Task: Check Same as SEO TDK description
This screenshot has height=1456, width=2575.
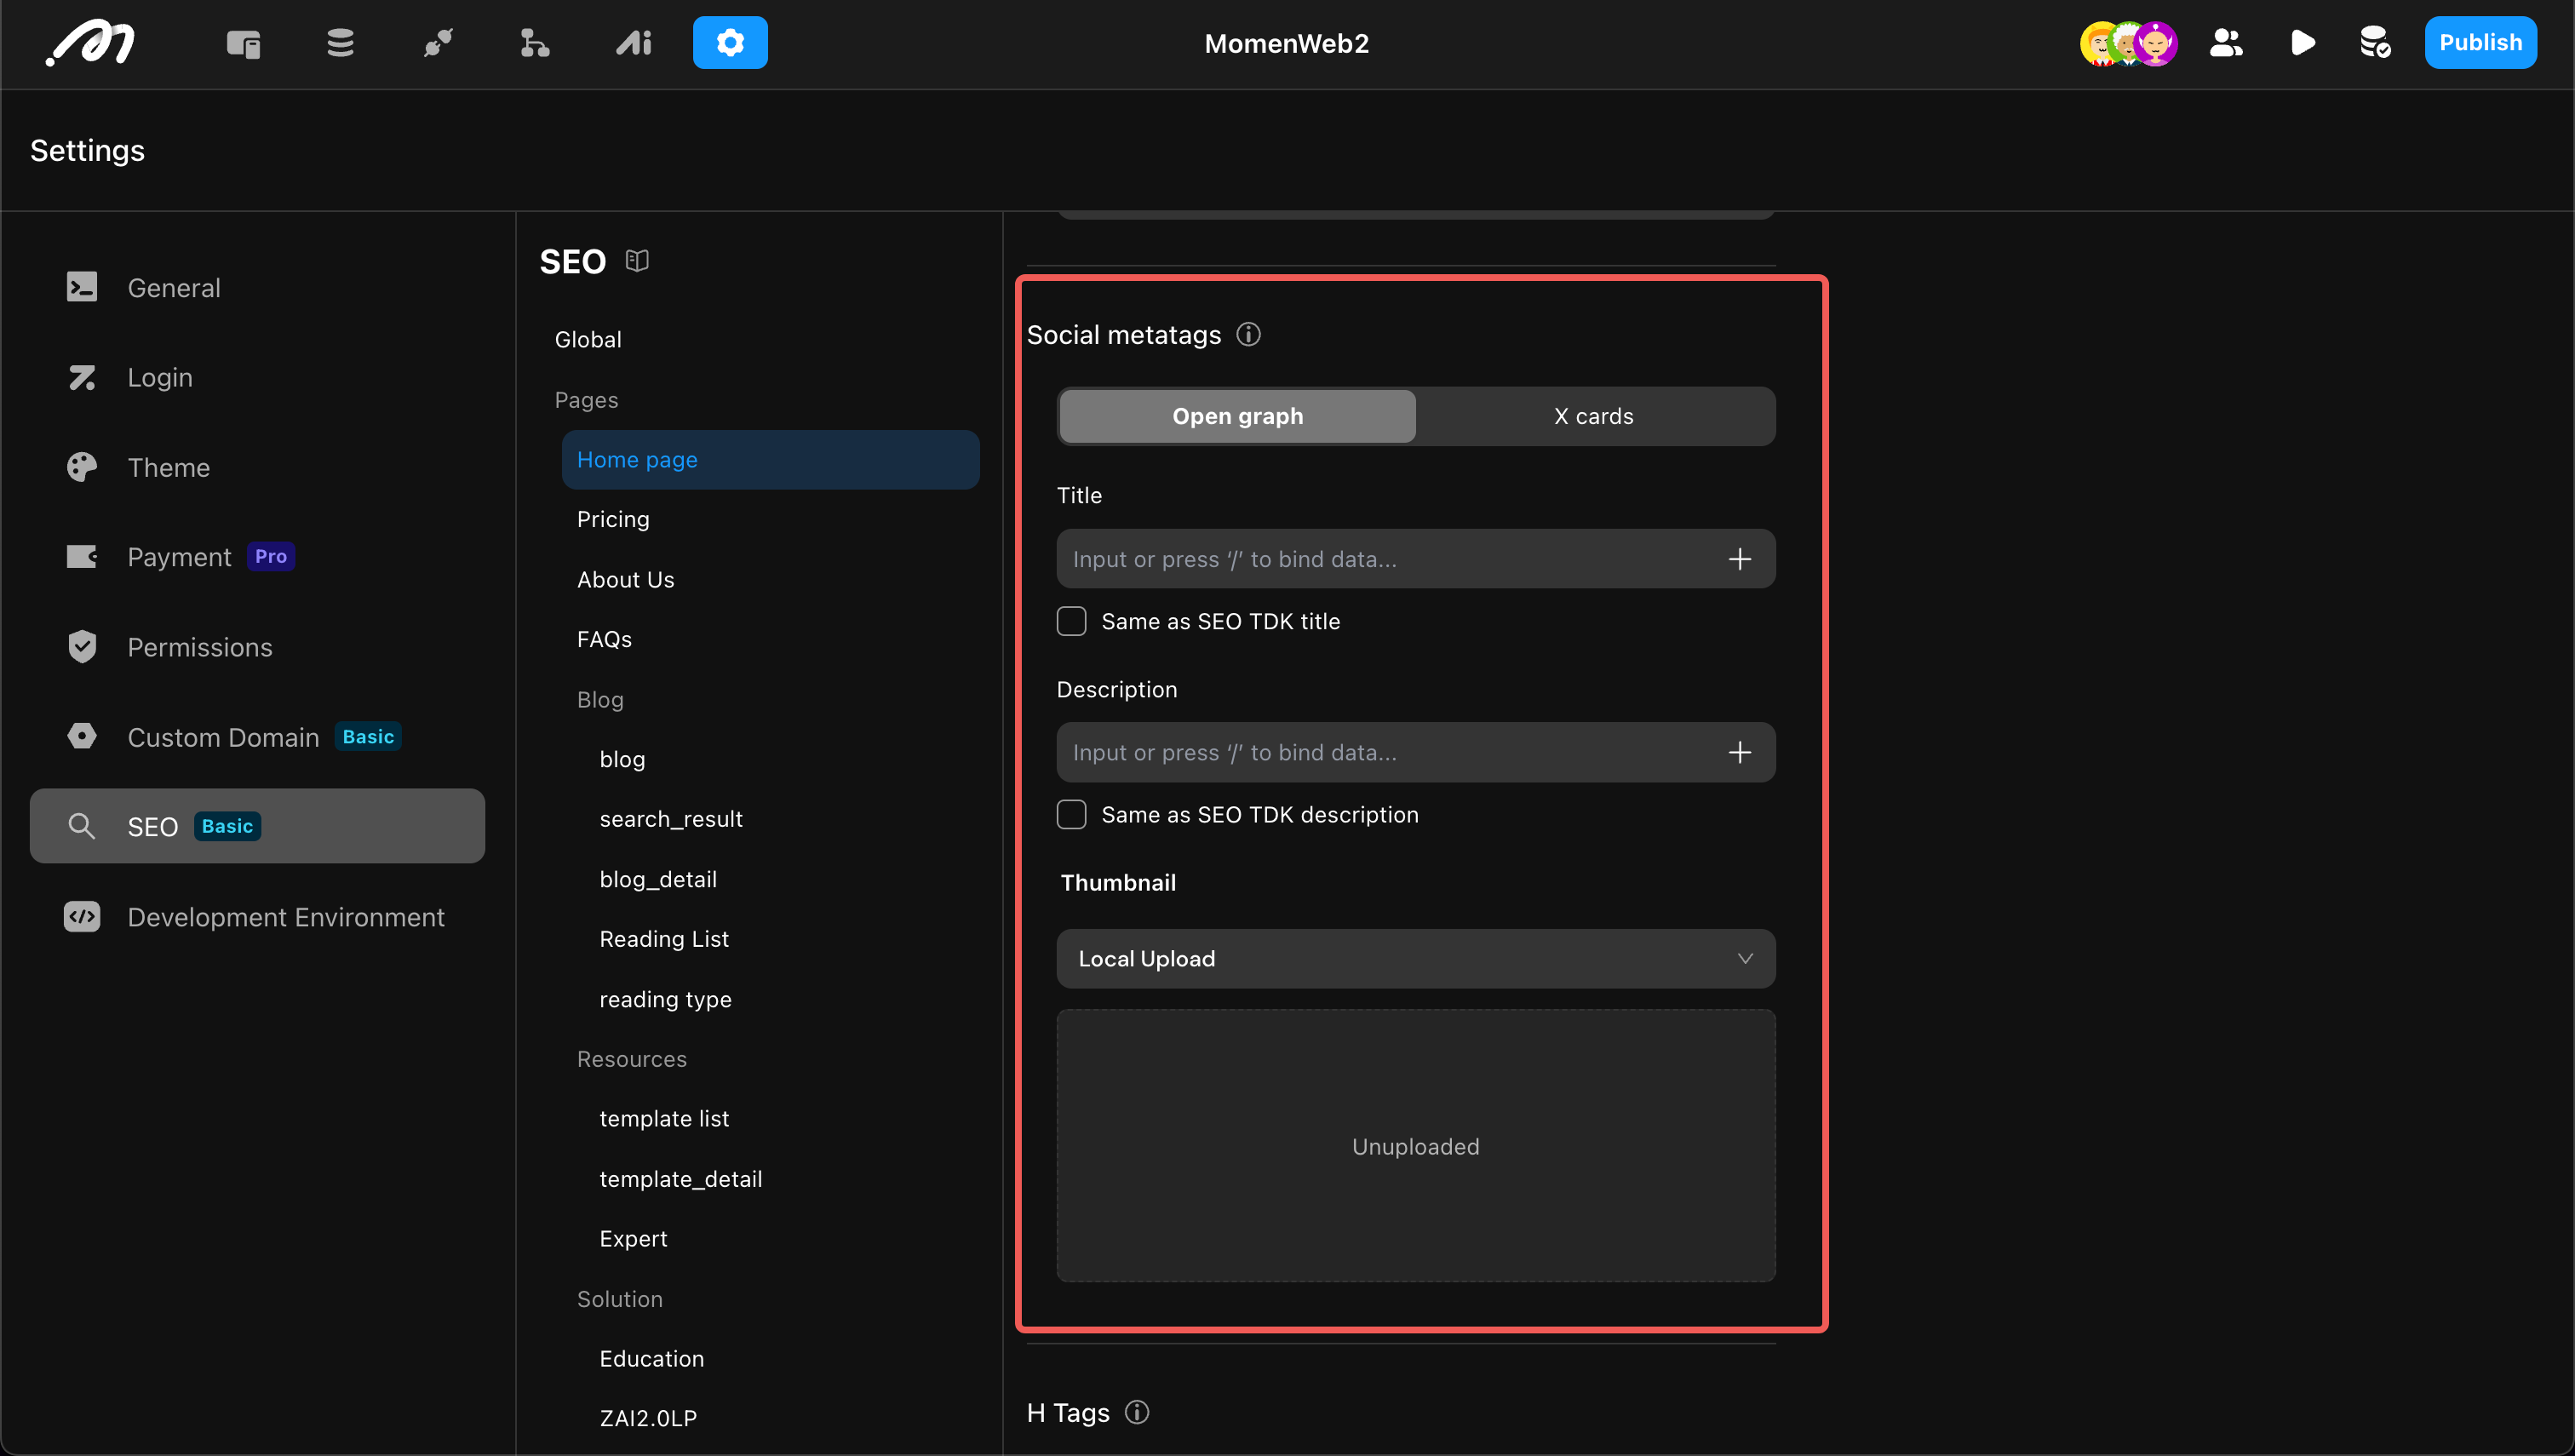Action: tap(1071, 815)
